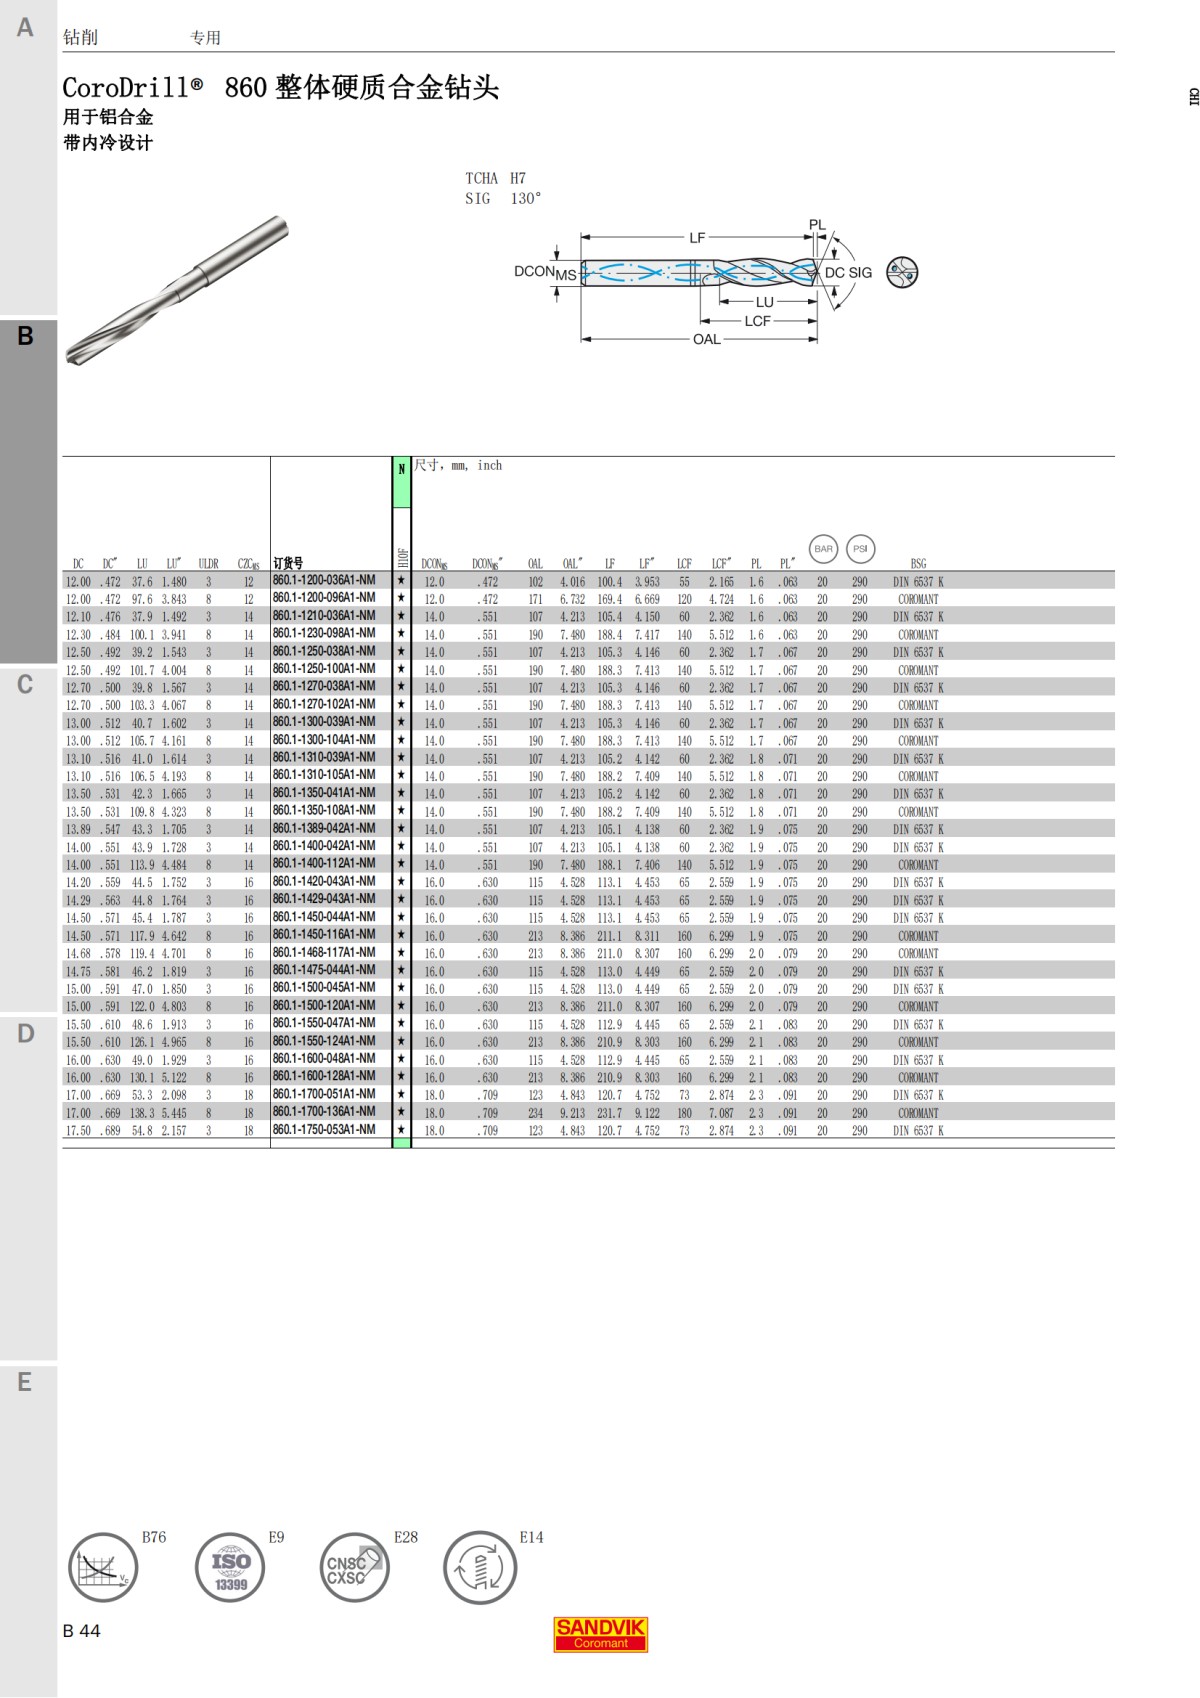Click page reference E14
Viewport: 1200px width, 1698px height.
pos(531,1537)
